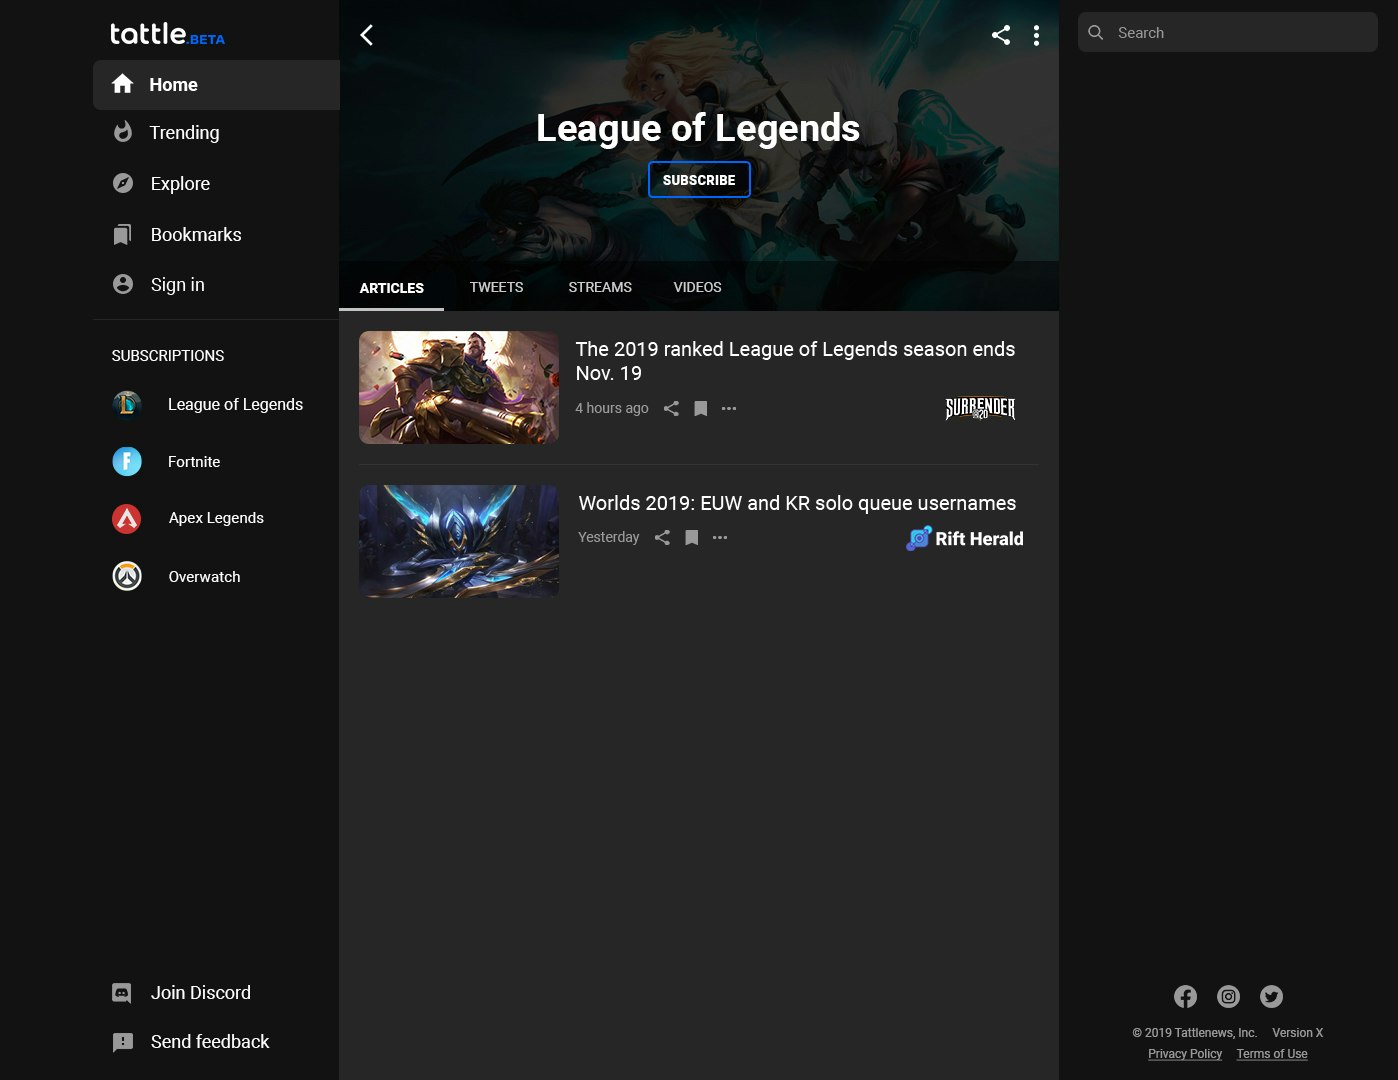Share the ranked season ends article

(x=671, y=408)
